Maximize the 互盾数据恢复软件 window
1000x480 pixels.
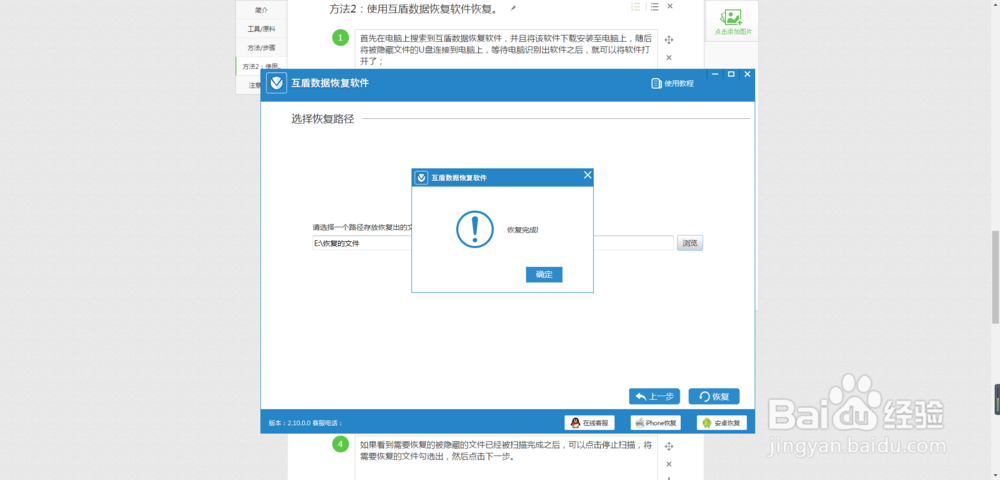point(731,75)
